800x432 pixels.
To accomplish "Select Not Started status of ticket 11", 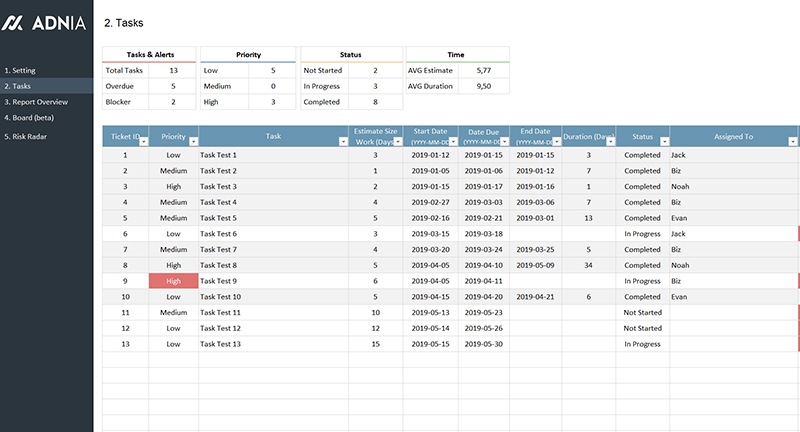I will [642, 312].
